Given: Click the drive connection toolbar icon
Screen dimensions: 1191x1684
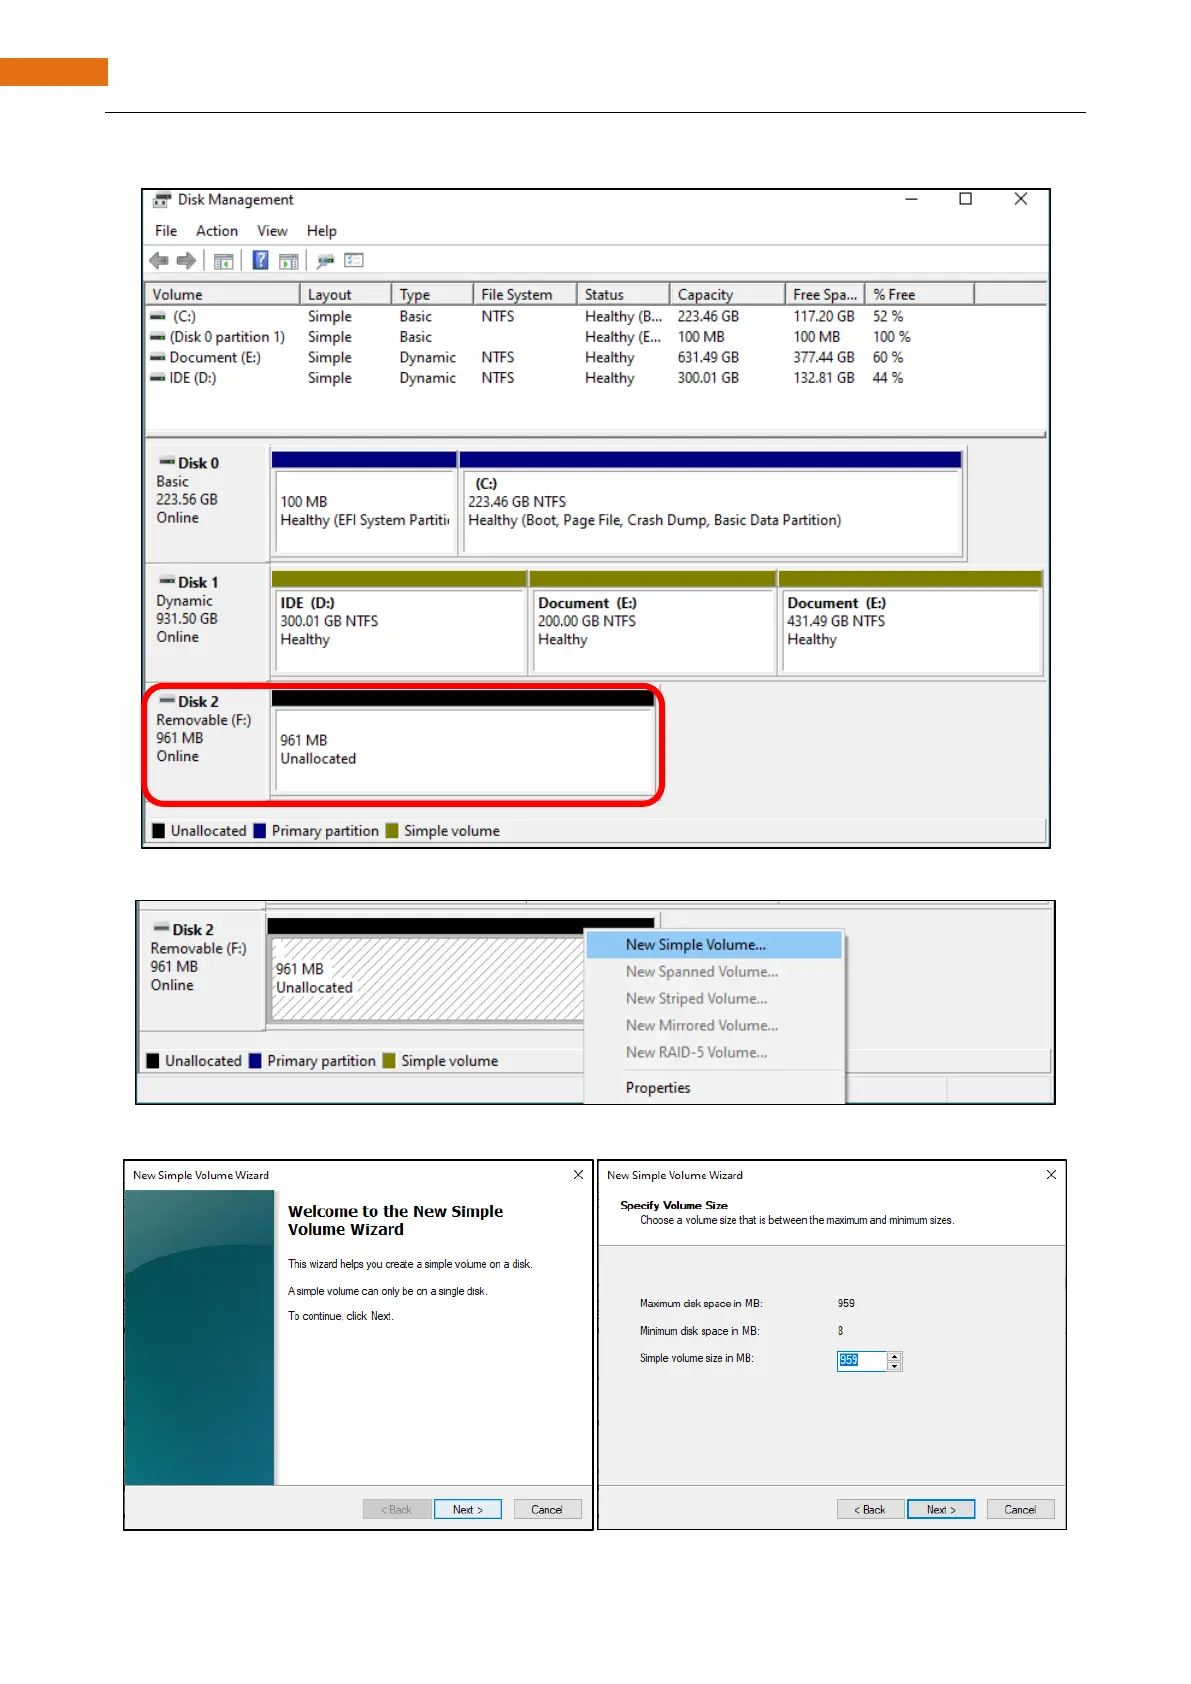Looking at the screenshot, I should point(325,261).
